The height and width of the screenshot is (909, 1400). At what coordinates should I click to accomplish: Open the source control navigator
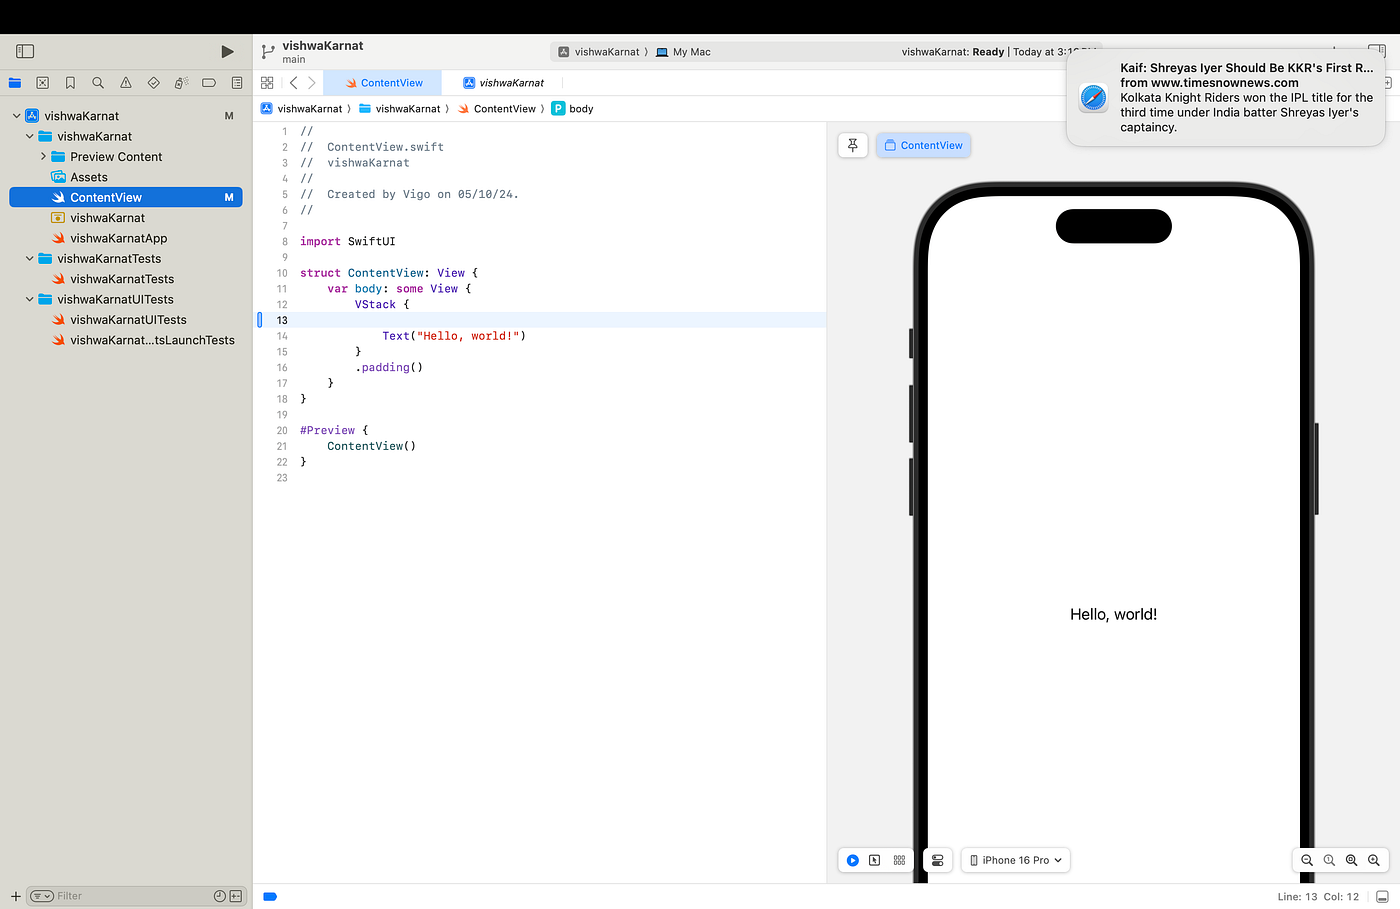click(42, 83)
